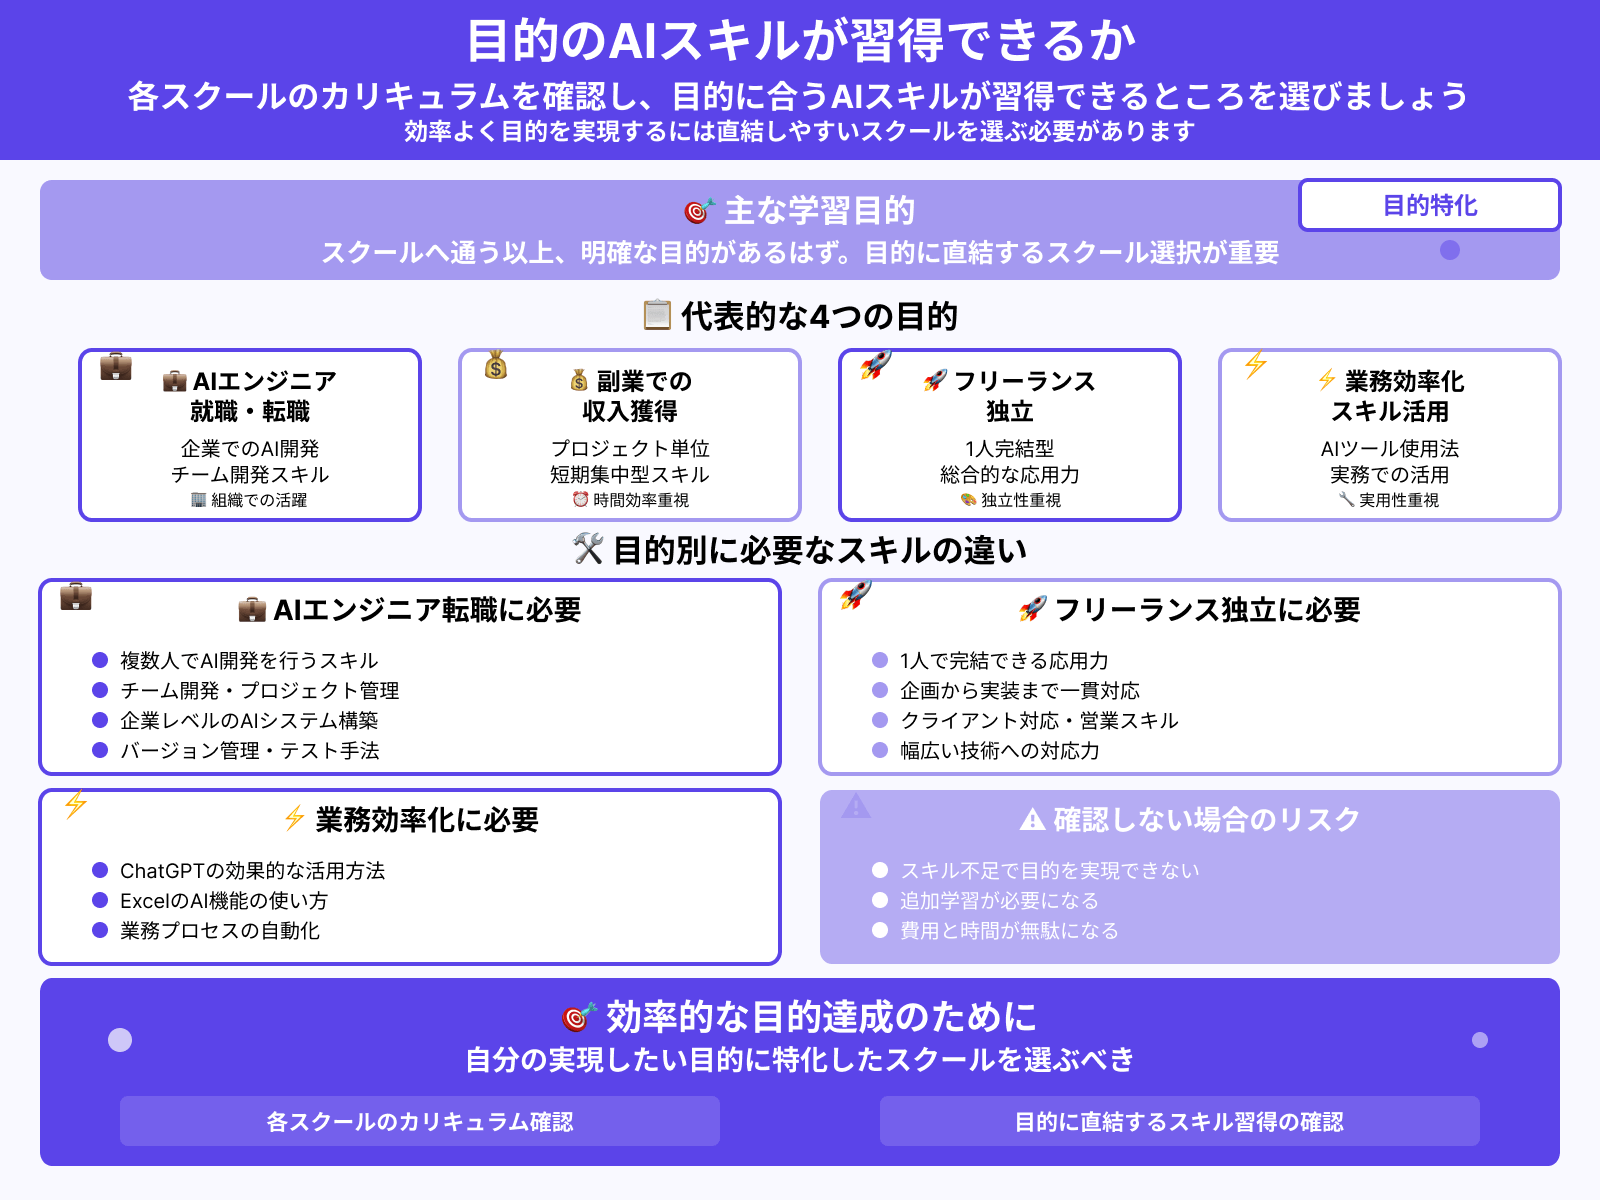Click the clipboard icon beside 代表的な4つの目的
The height and width of the screenshot is (1200, 1600).
pos(657,315)
